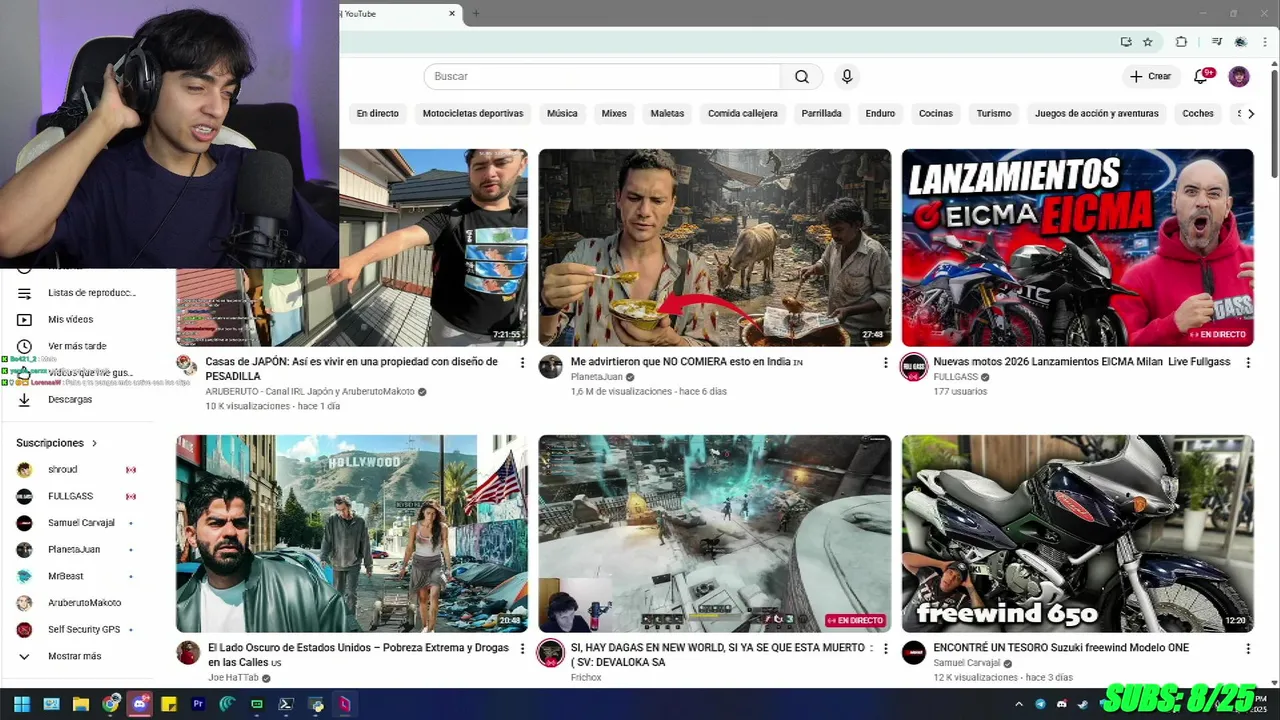1280x720 pixels.
Task: Open YouTube account avatar menu
Action: click(1239, 77)
